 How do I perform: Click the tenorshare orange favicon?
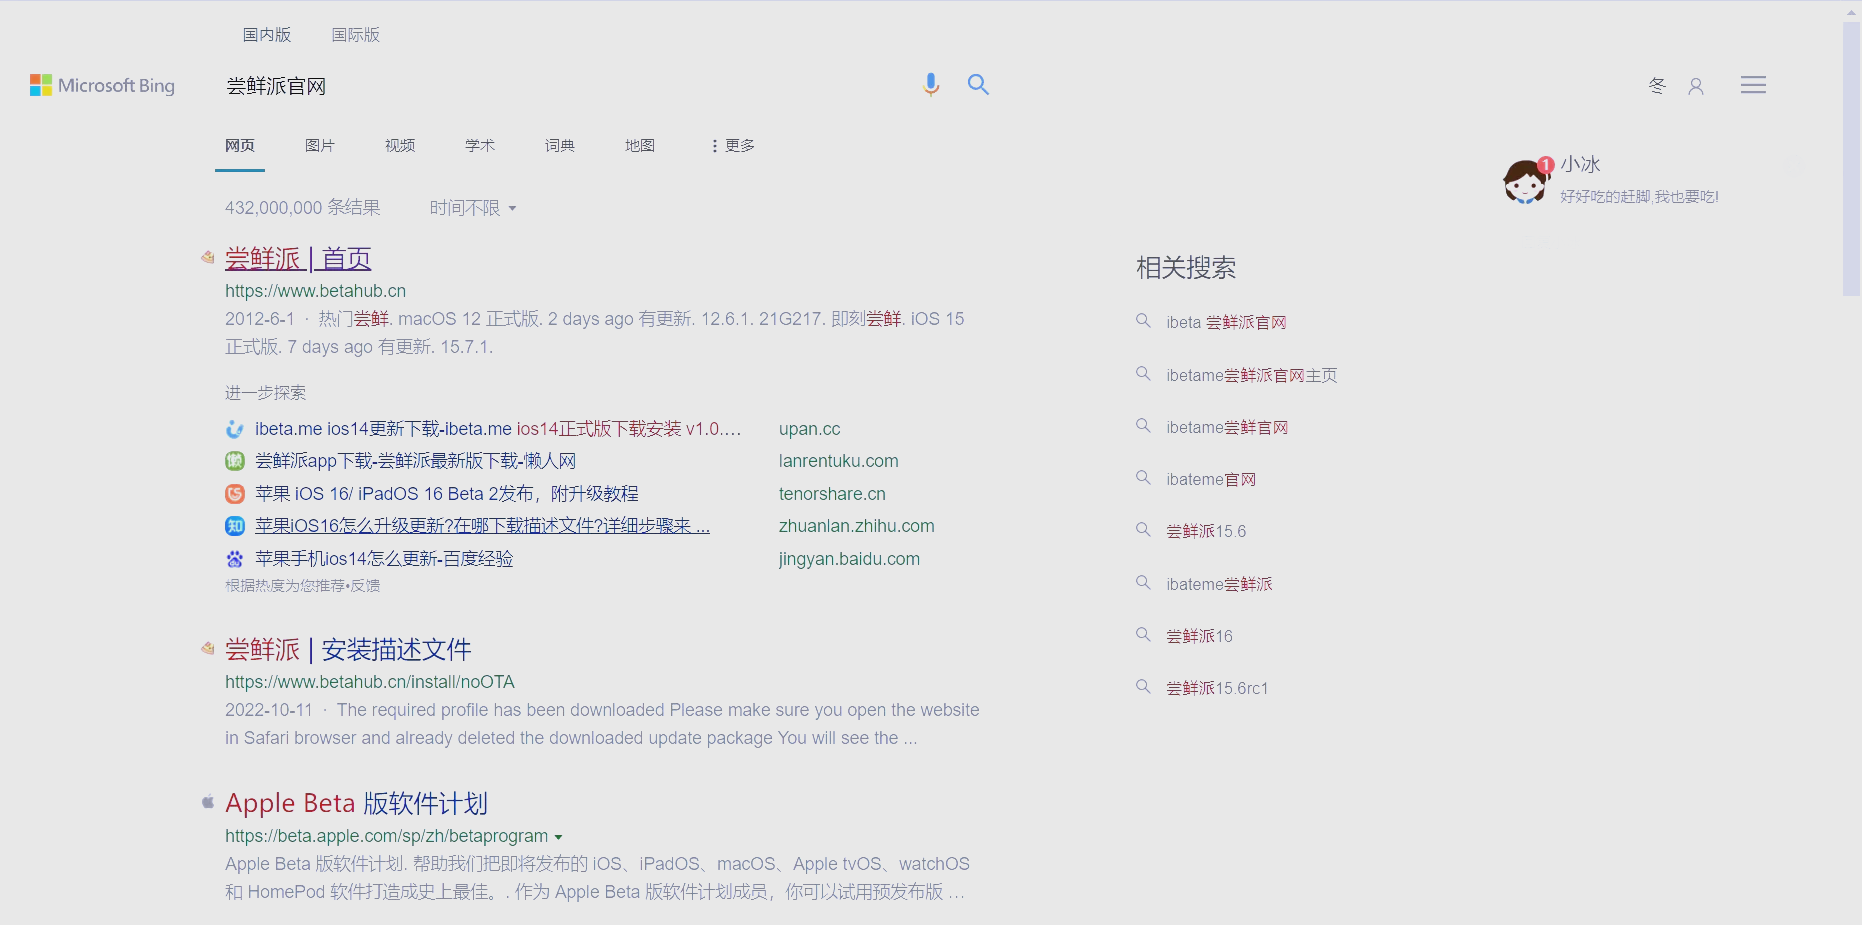(235, 494)
